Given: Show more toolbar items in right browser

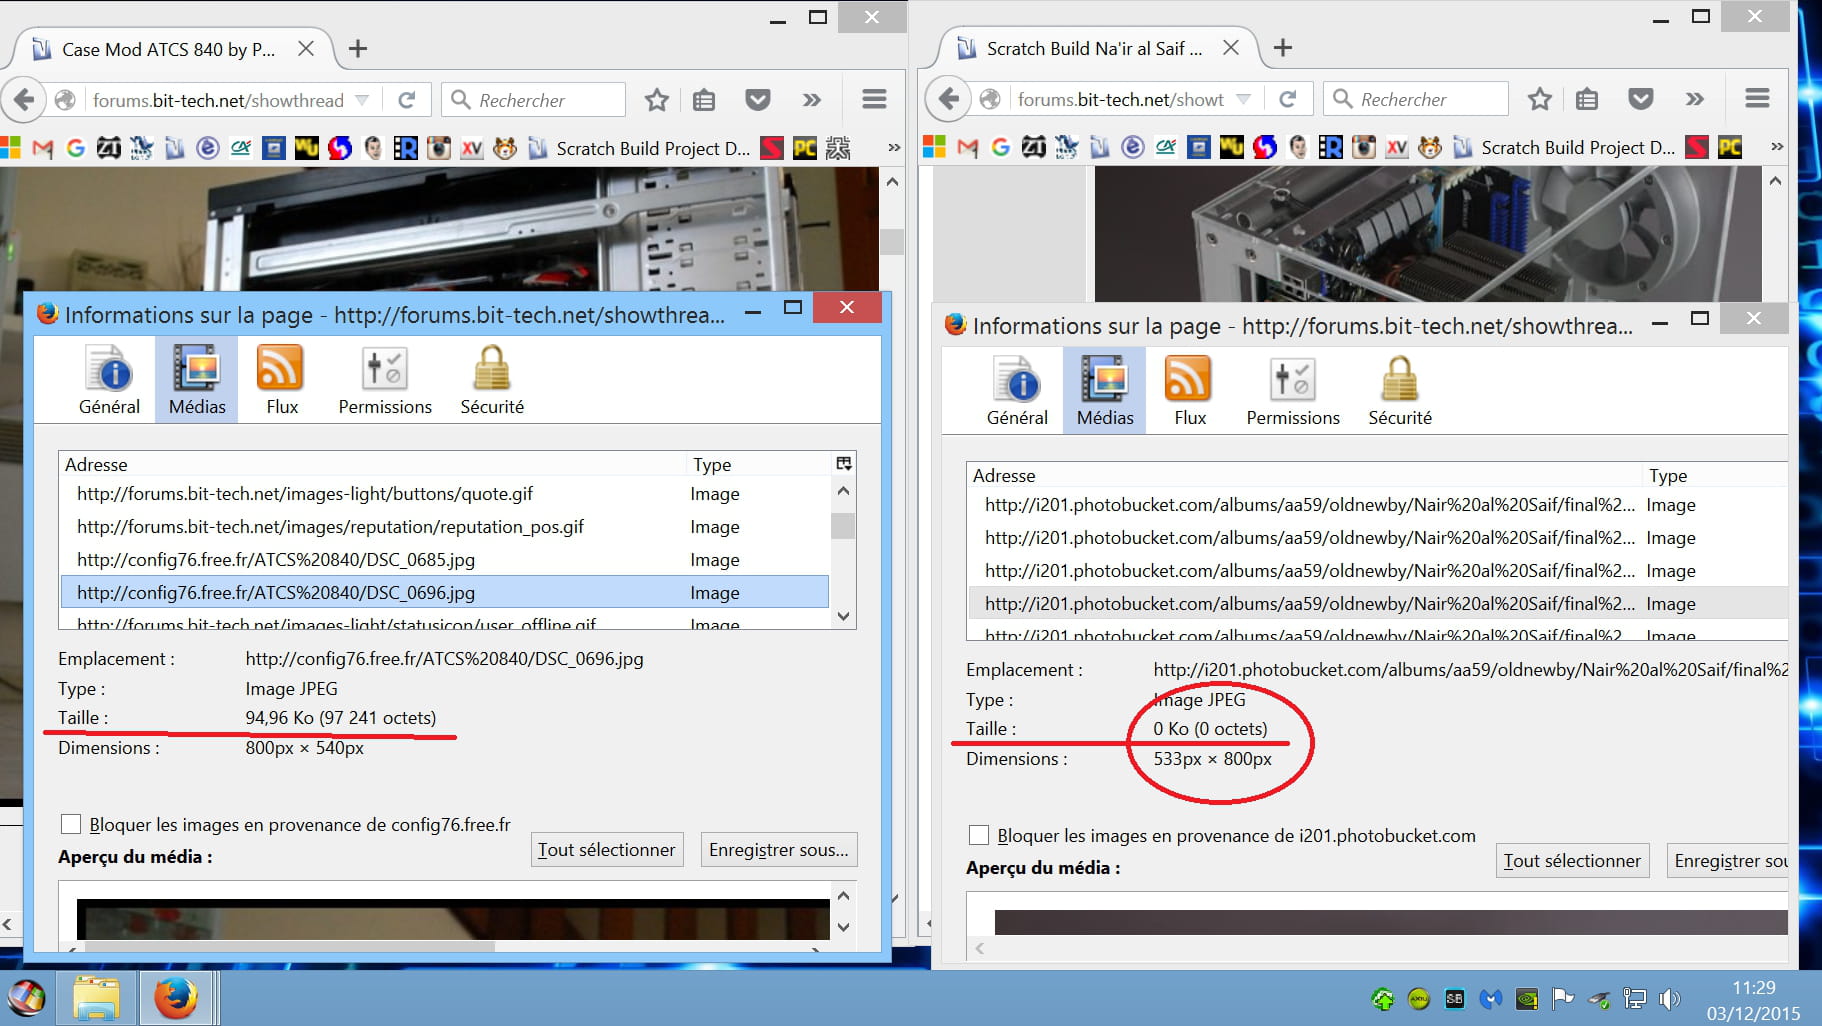Looking at the screenshot, I should pos(1694,99).
